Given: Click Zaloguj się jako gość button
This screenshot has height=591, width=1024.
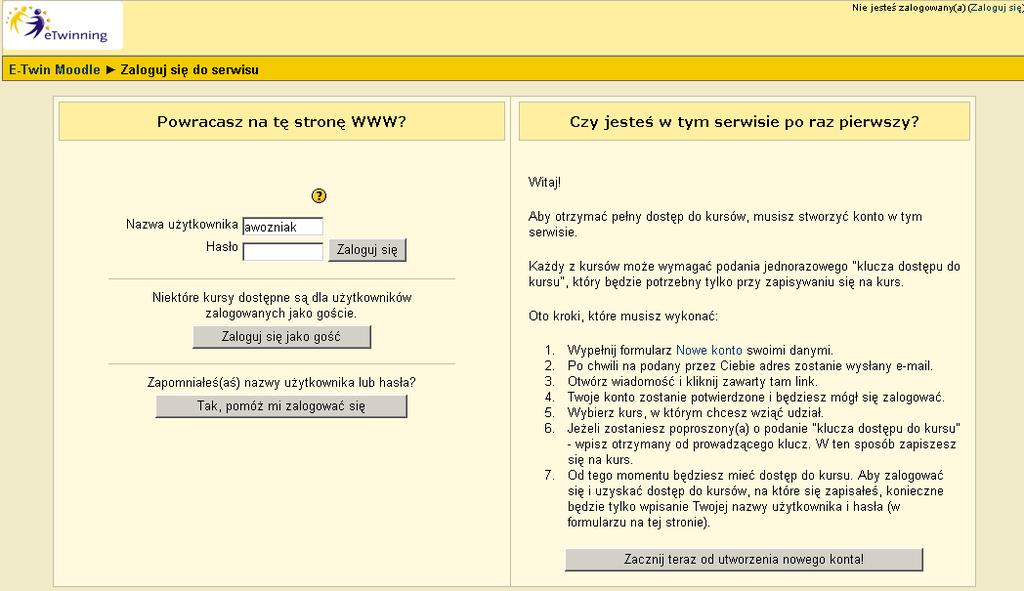Looking at the screenshot, I should 281,337.
